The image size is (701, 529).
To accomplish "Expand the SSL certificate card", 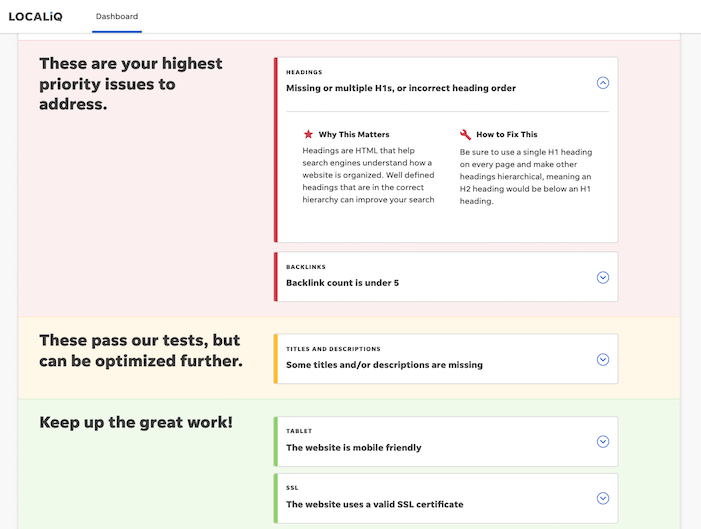I will pos(603,498).
